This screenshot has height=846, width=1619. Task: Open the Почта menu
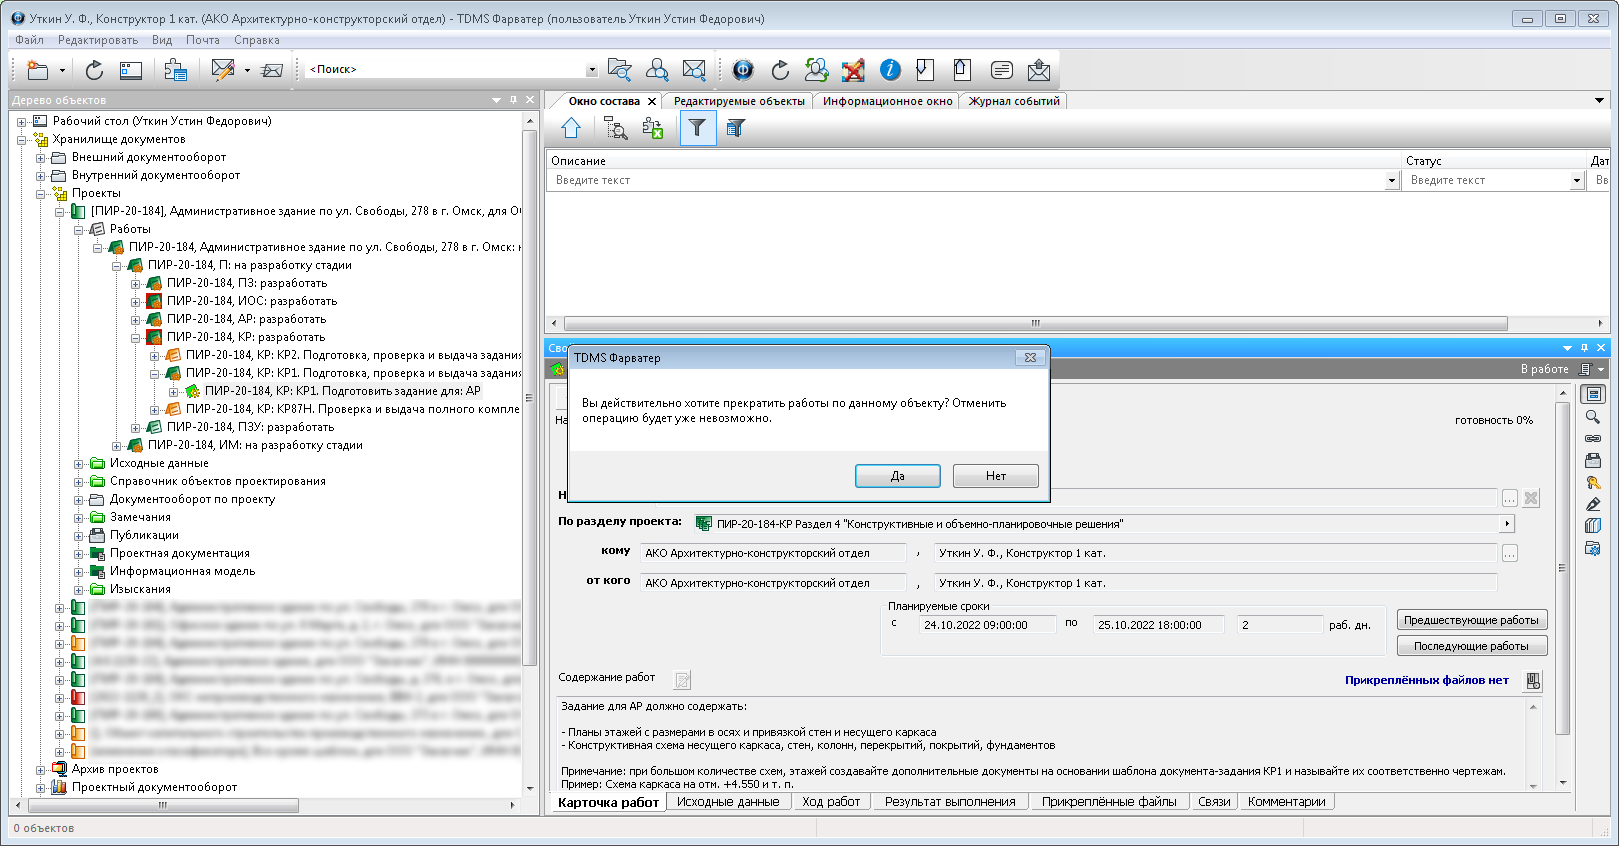click(202, 40)
